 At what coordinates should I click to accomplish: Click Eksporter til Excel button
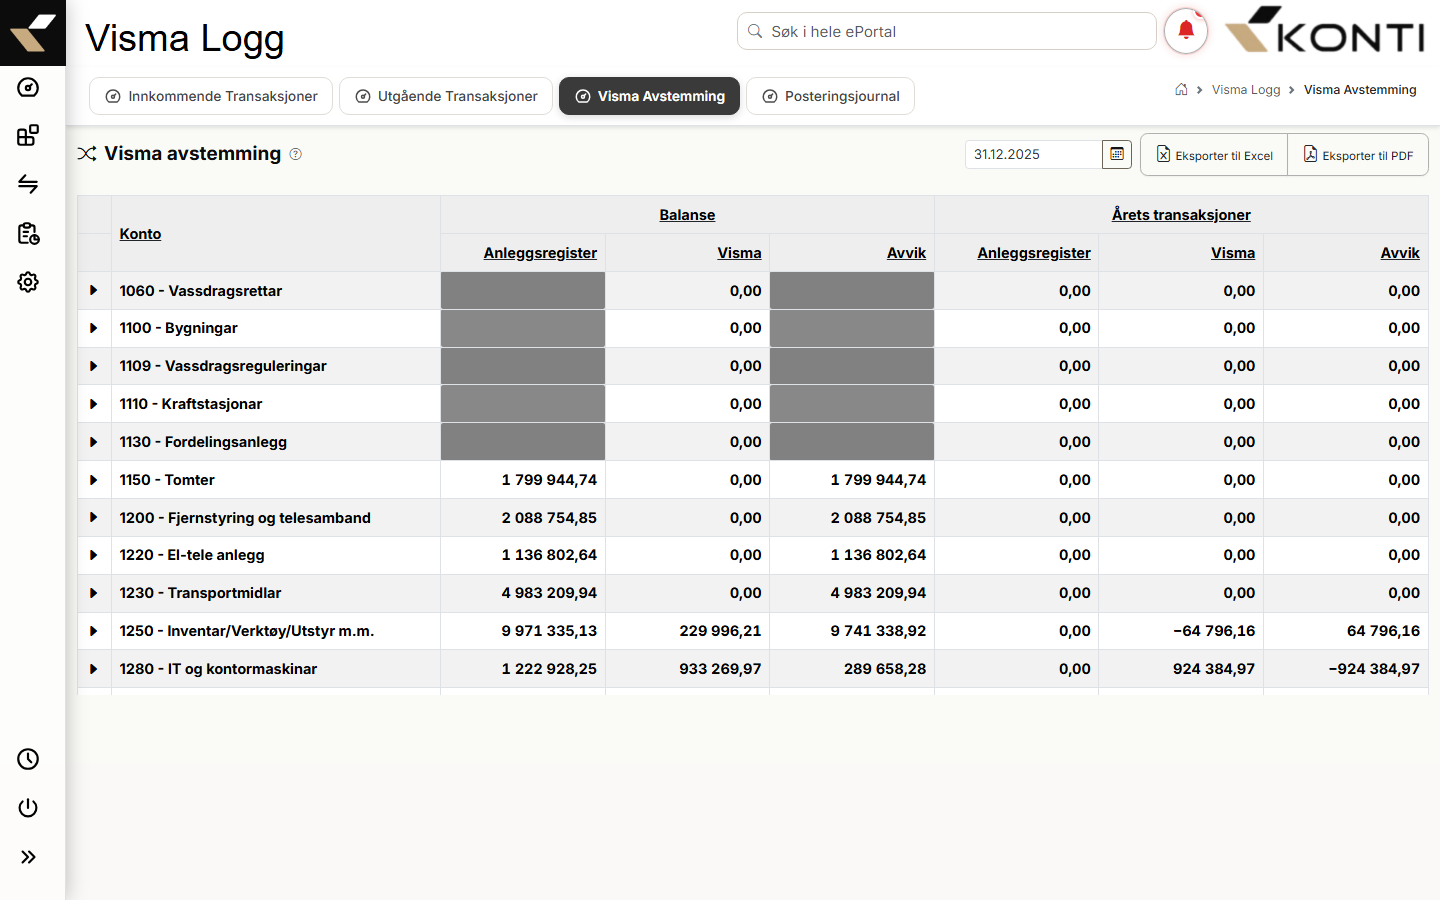(1214, 155)
